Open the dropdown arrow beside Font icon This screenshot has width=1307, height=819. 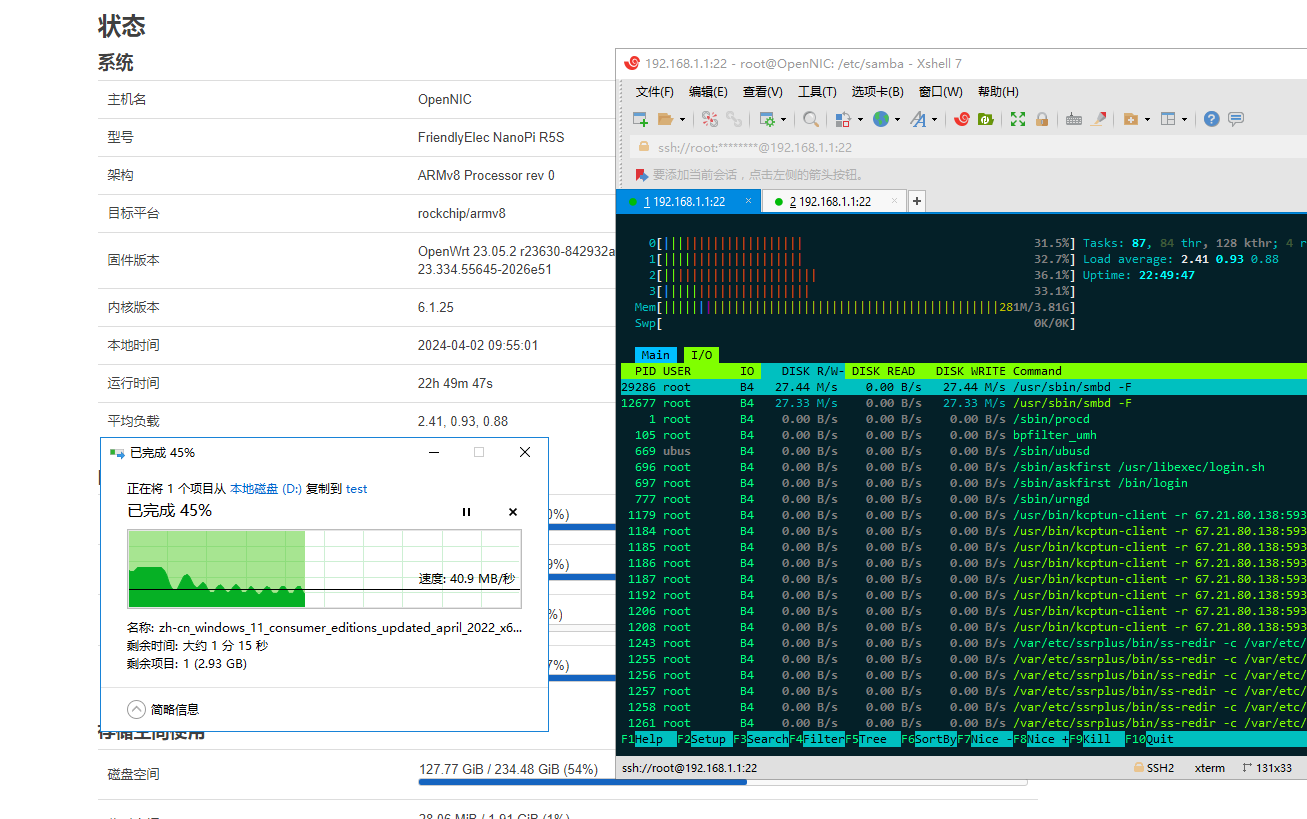(x=935, y=119)
